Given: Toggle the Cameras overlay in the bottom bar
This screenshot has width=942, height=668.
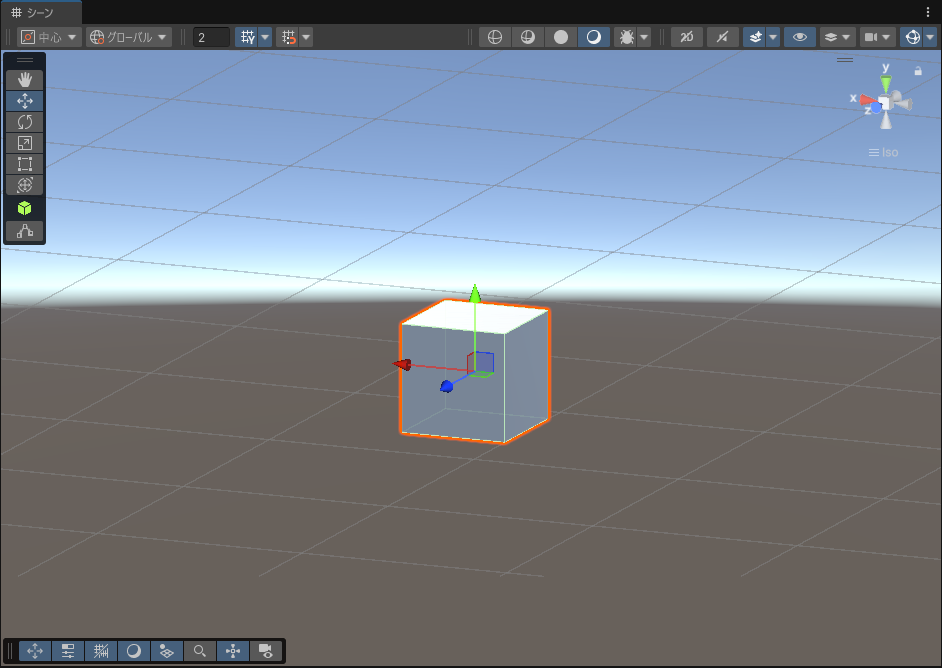Looking at the screenshot, I should coord(266,651).
